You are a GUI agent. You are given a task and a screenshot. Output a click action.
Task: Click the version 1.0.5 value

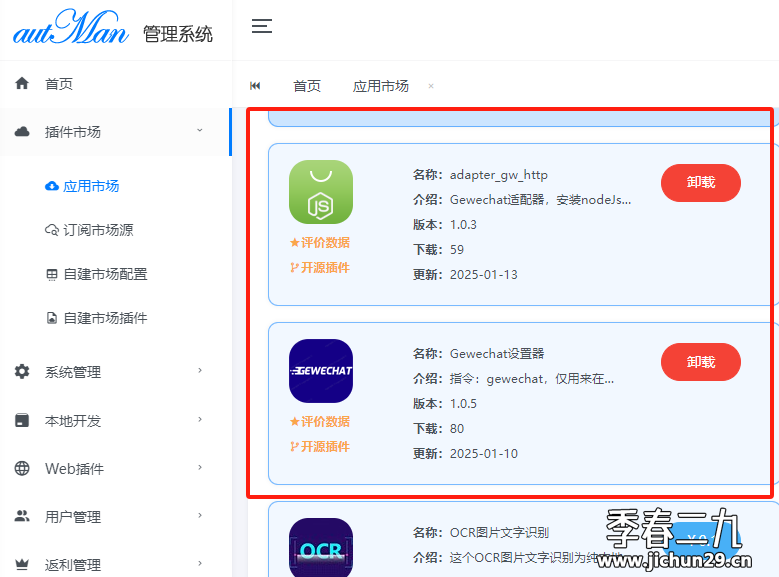(463, 404)
